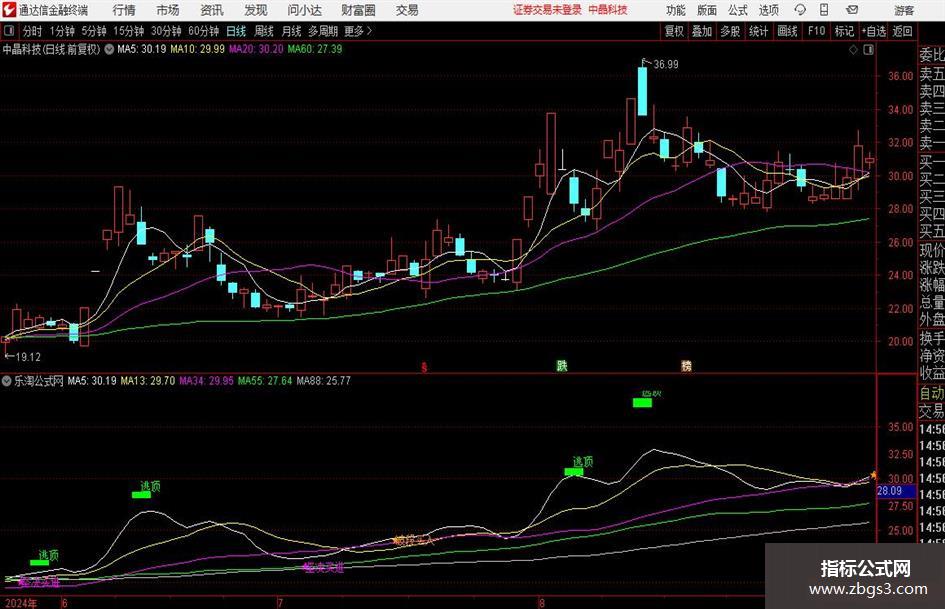Click the 榜 marker below the chart

pos(686,365)
